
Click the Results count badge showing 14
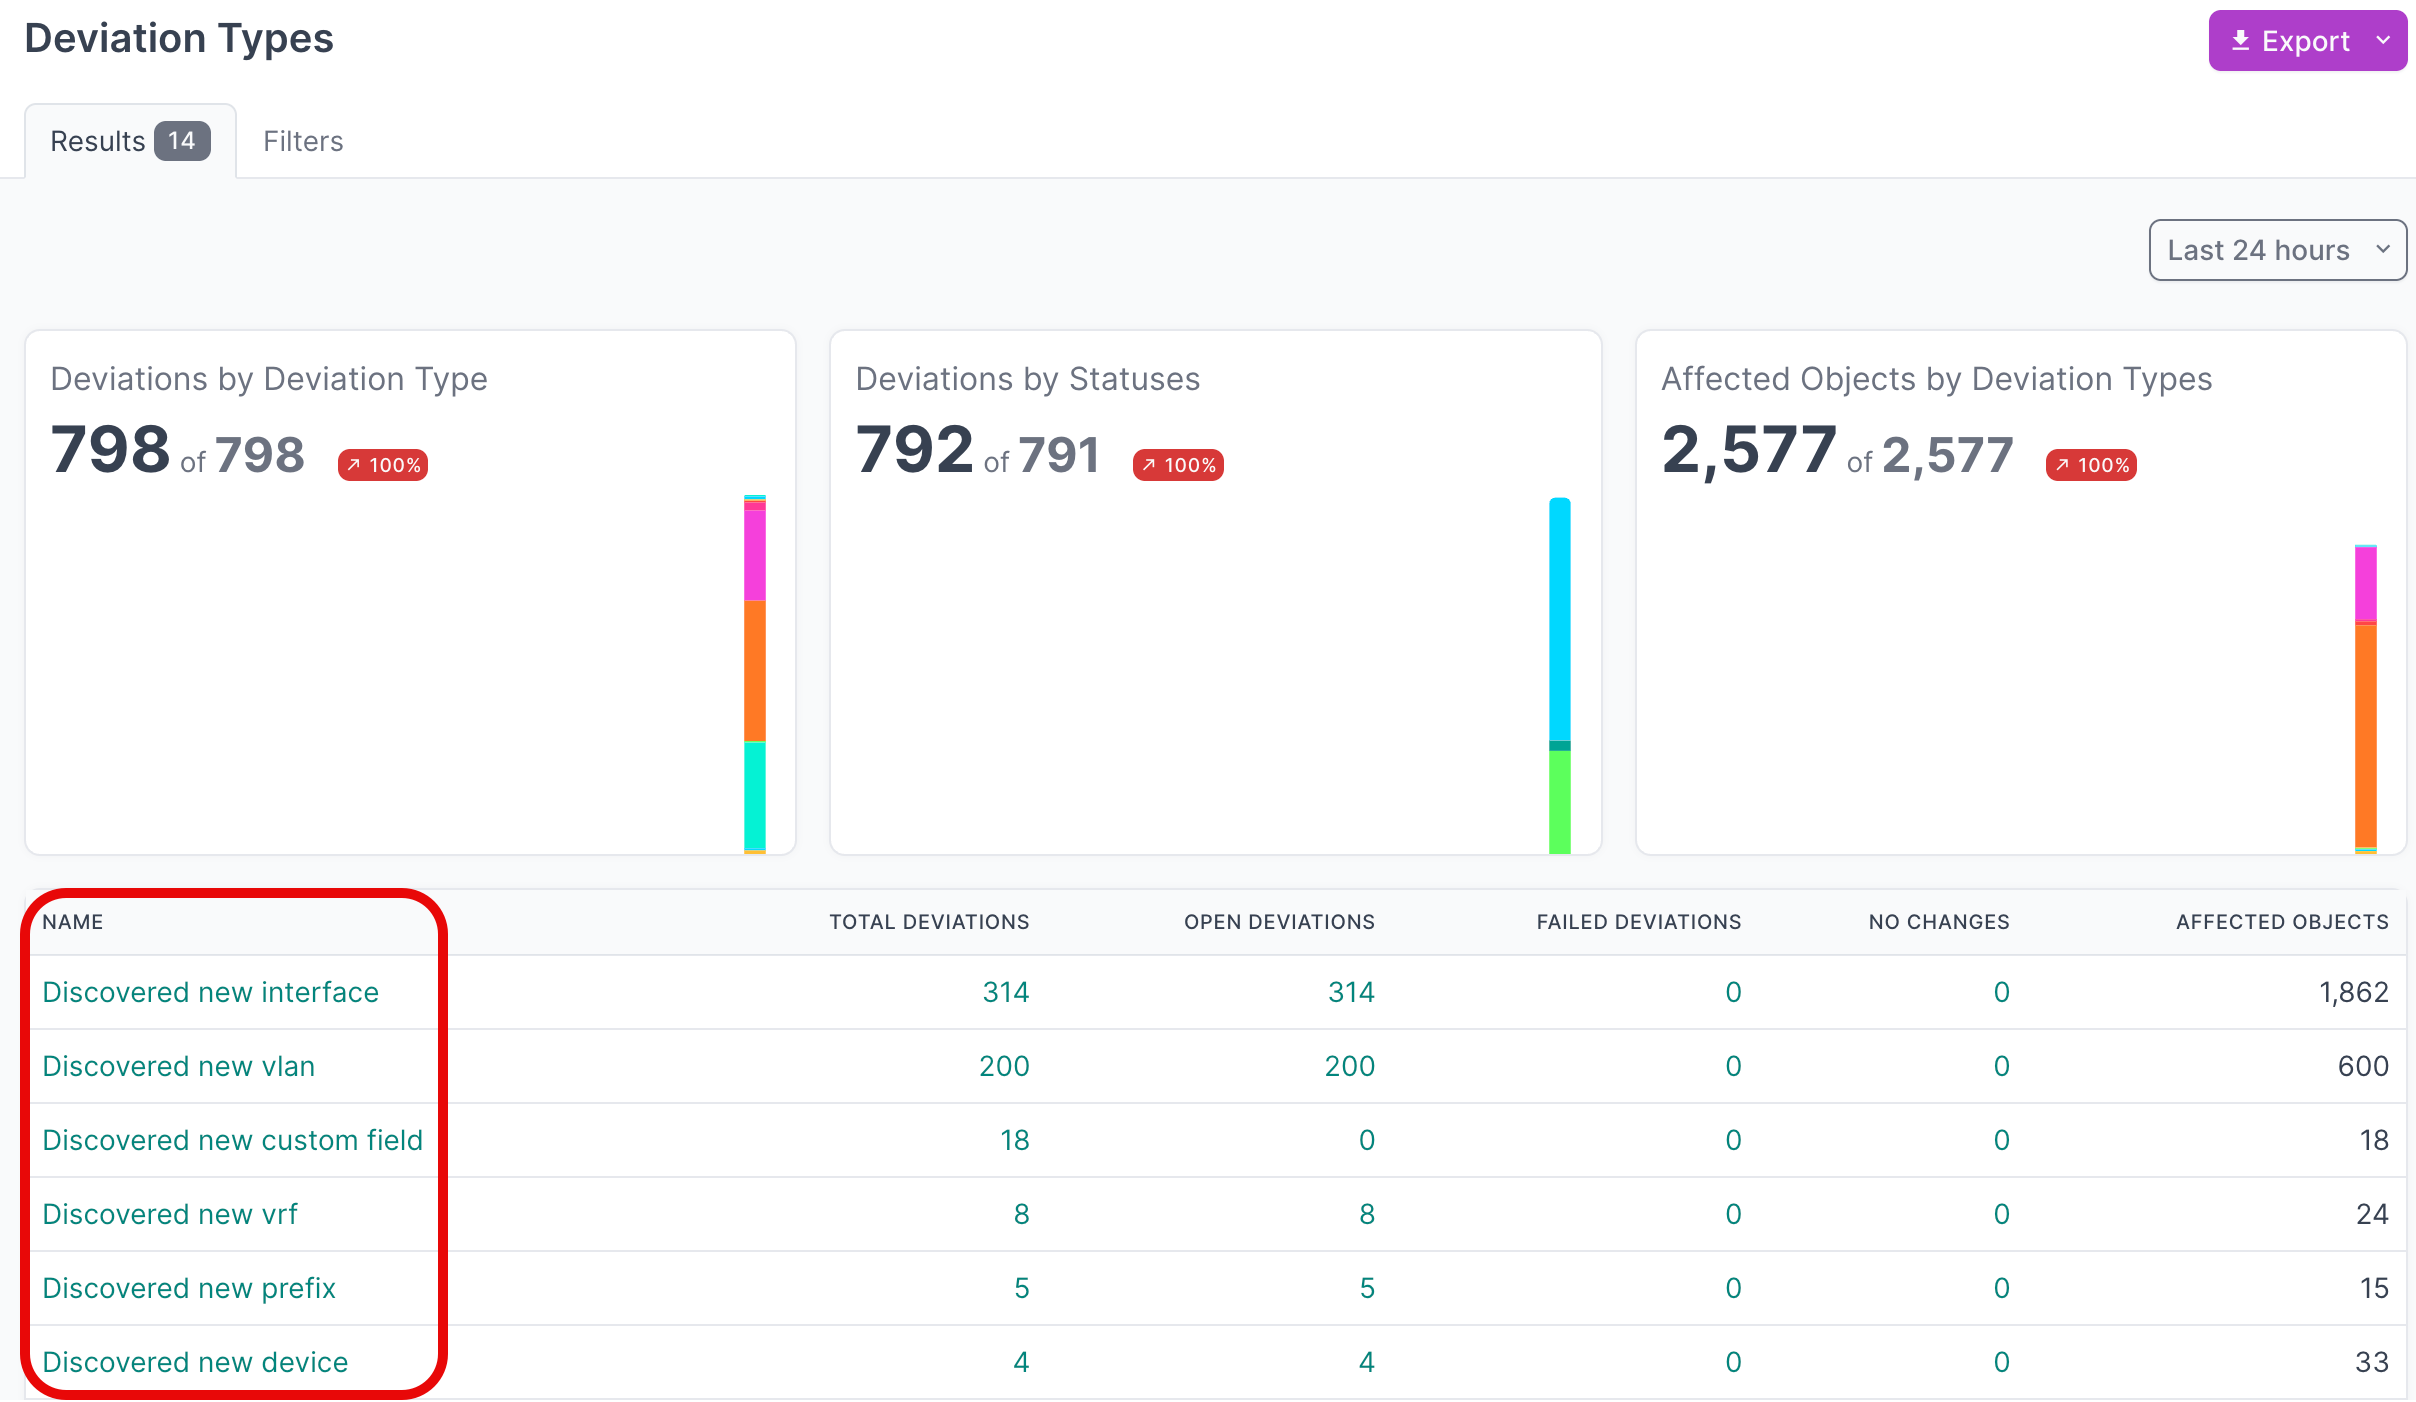(182, 141)
